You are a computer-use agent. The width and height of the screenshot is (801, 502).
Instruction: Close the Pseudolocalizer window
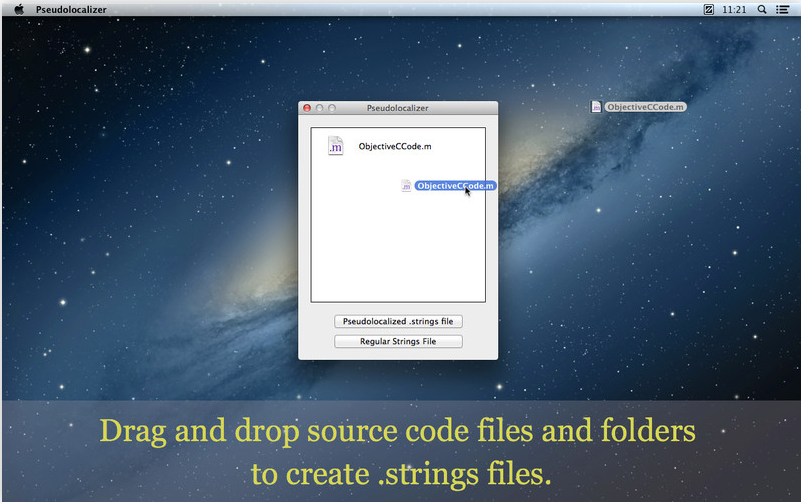click(x=307, y=108)
